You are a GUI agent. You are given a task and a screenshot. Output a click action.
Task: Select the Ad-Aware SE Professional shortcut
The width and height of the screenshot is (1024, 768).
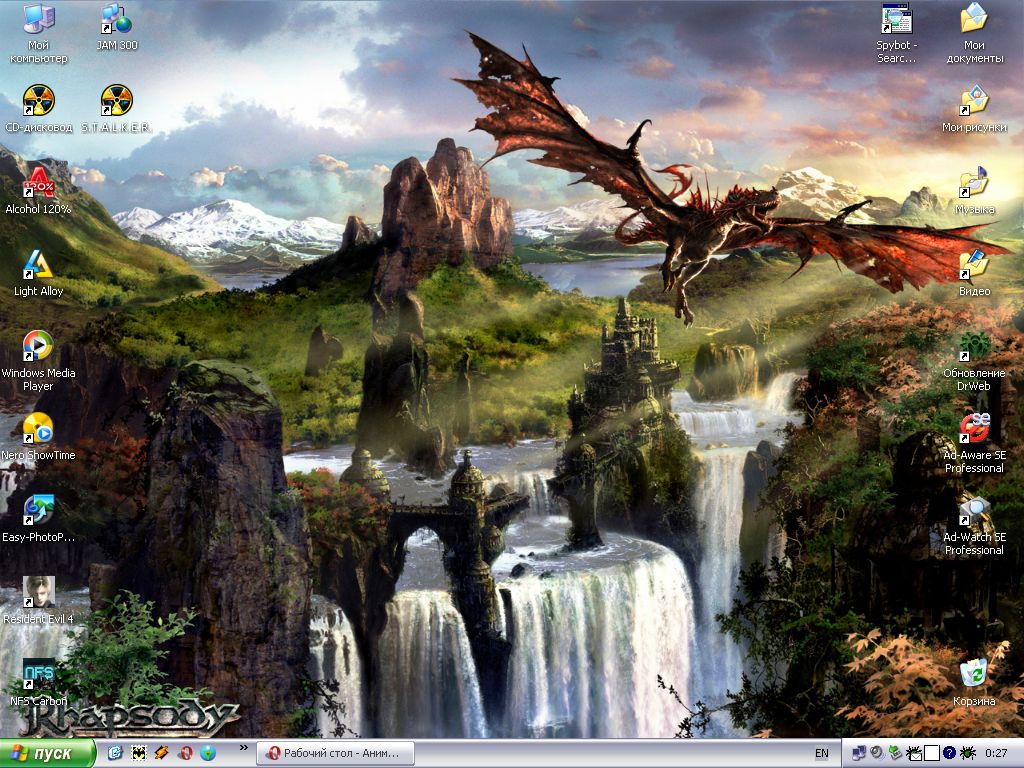click(x=974, y=443)
